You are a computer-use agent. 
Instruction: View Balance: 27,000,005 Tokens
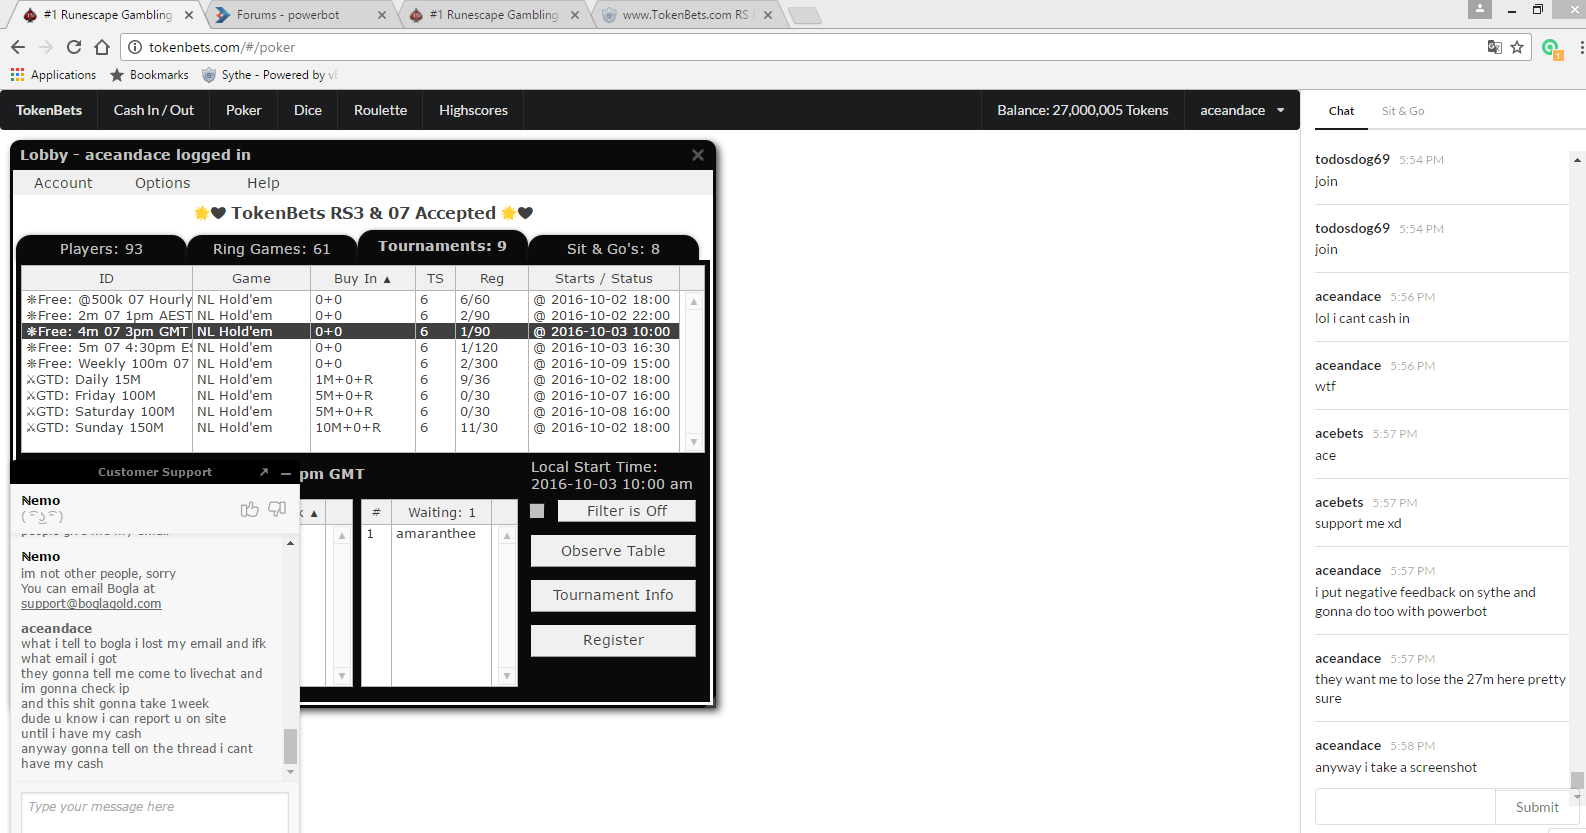coord(1082,110)
